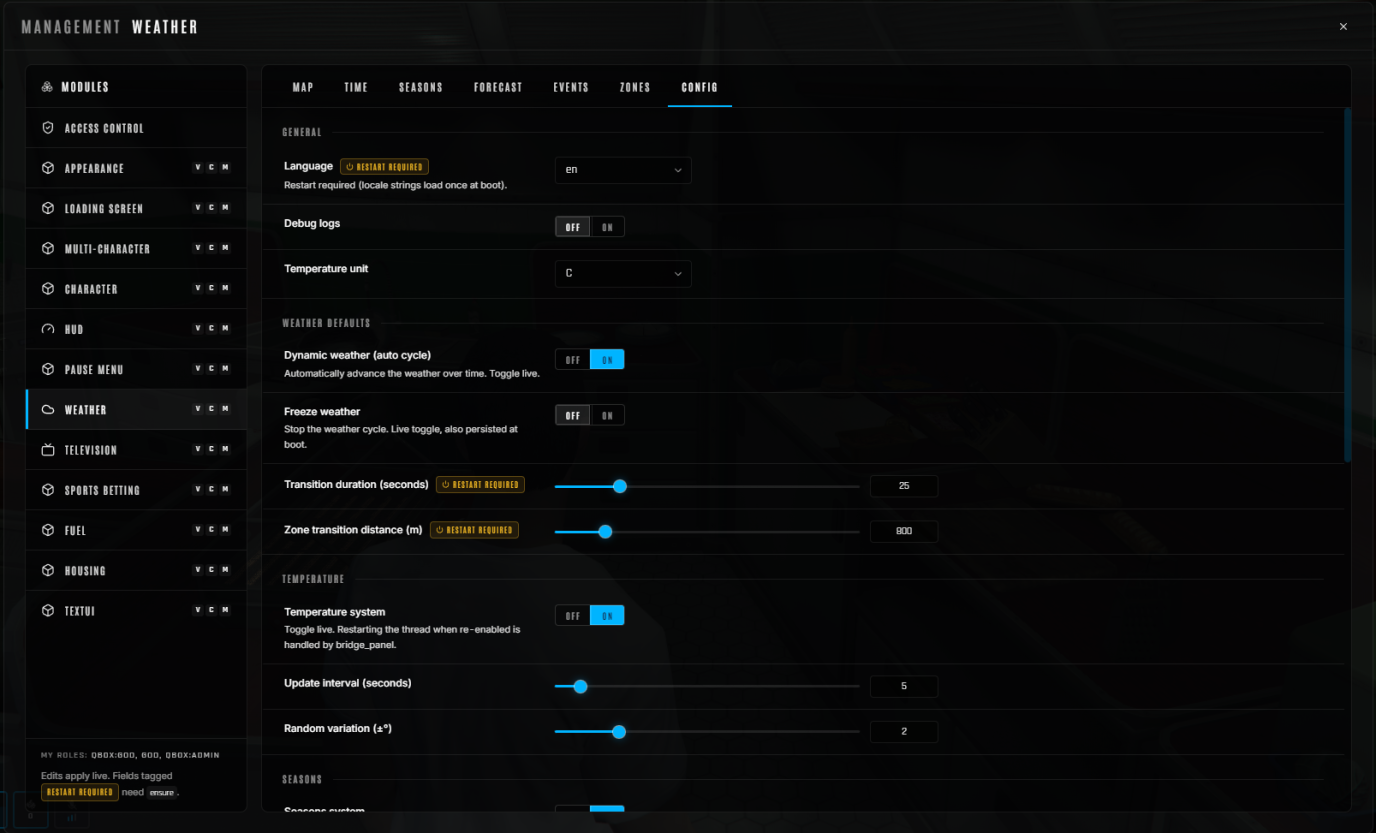The image size is (1376, 833).
Task: Open the FORECAST tab
Action: click(498, 87)
